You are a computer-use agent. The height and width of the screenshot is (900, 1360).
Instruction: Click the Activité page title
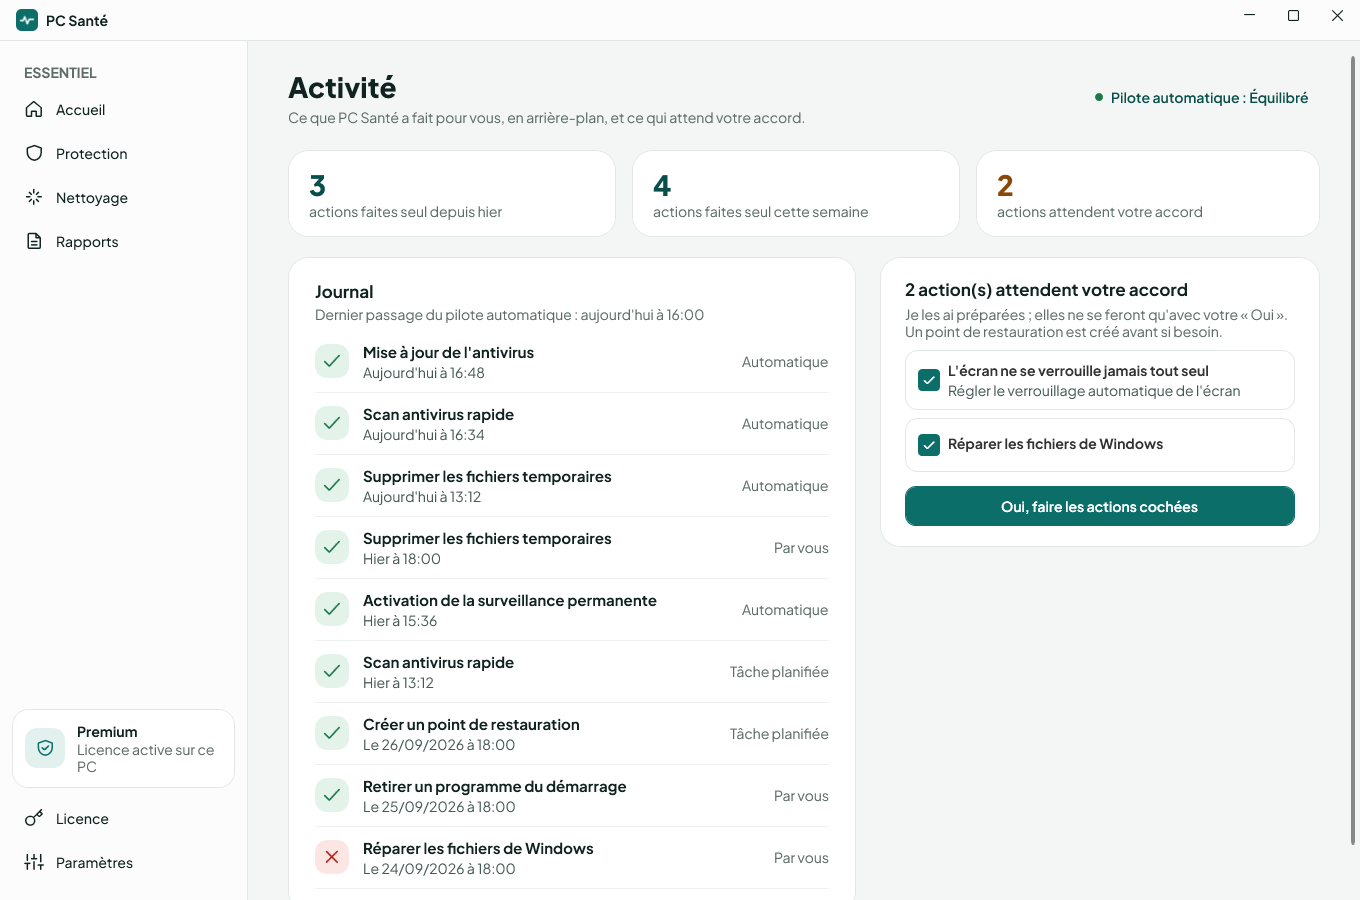(x=342, y=88)
